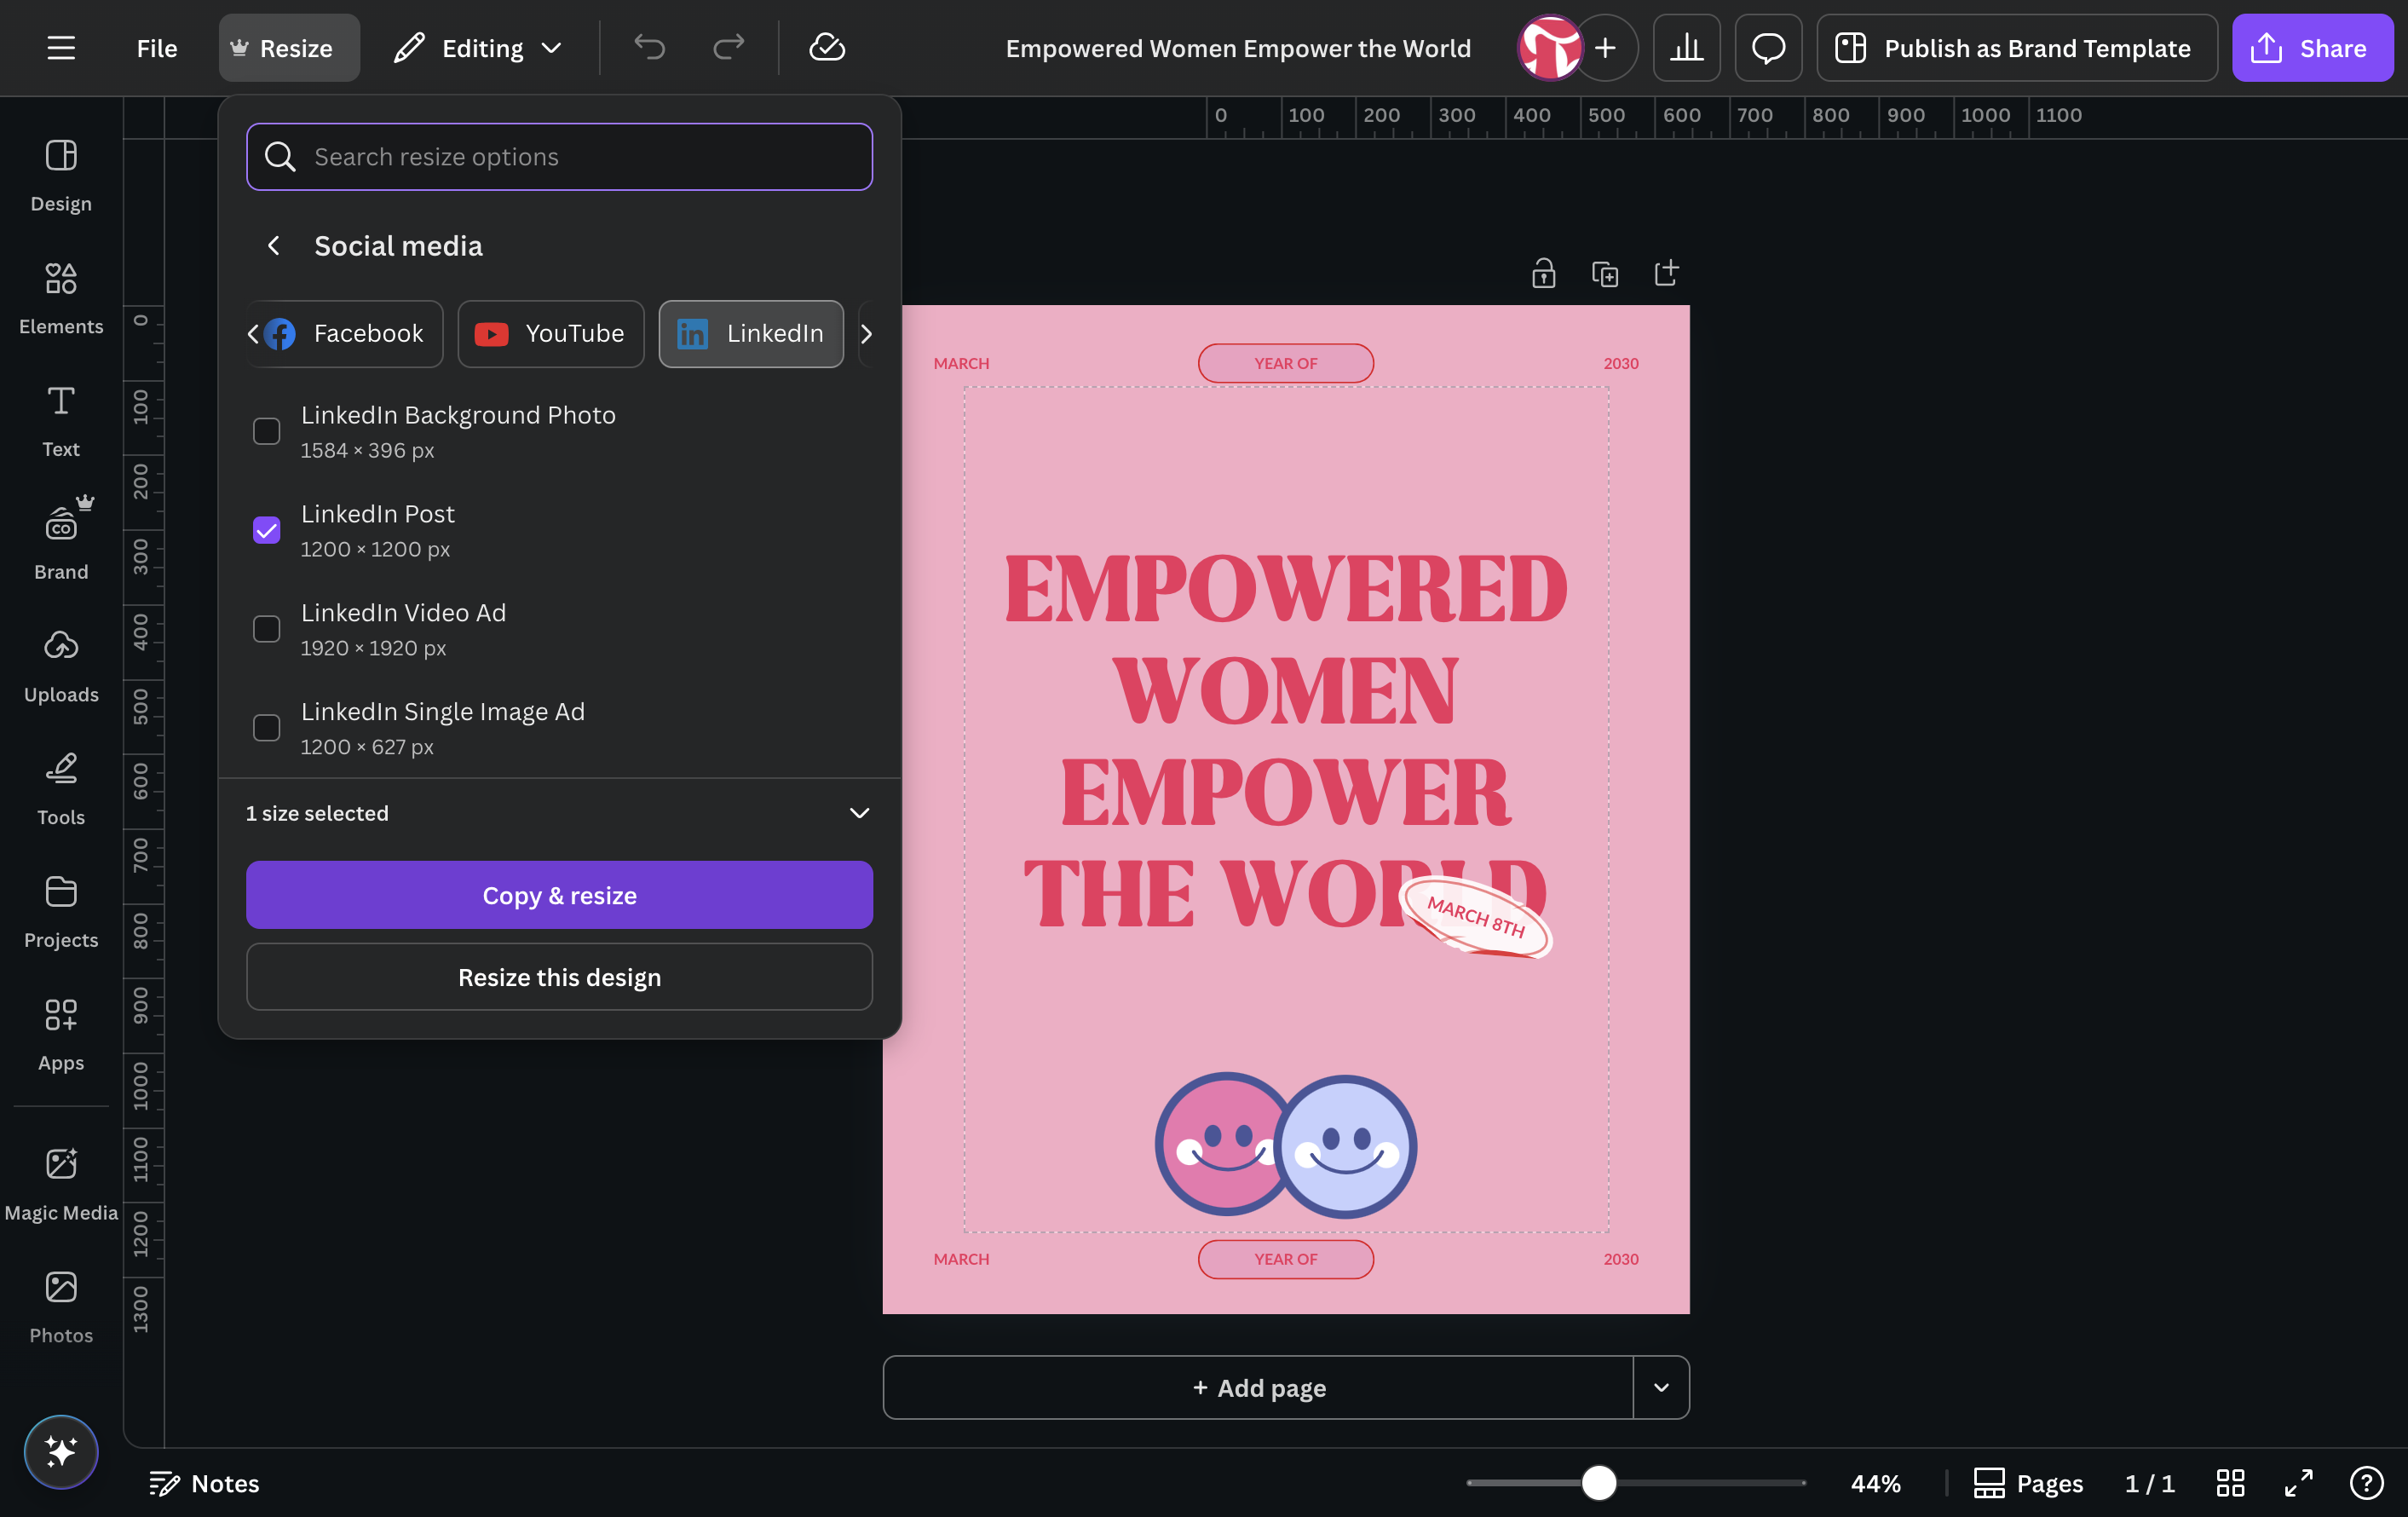Open grid view of pages
The width and height of the screenshot is (2408, 1517).
coord(2230,1483)
